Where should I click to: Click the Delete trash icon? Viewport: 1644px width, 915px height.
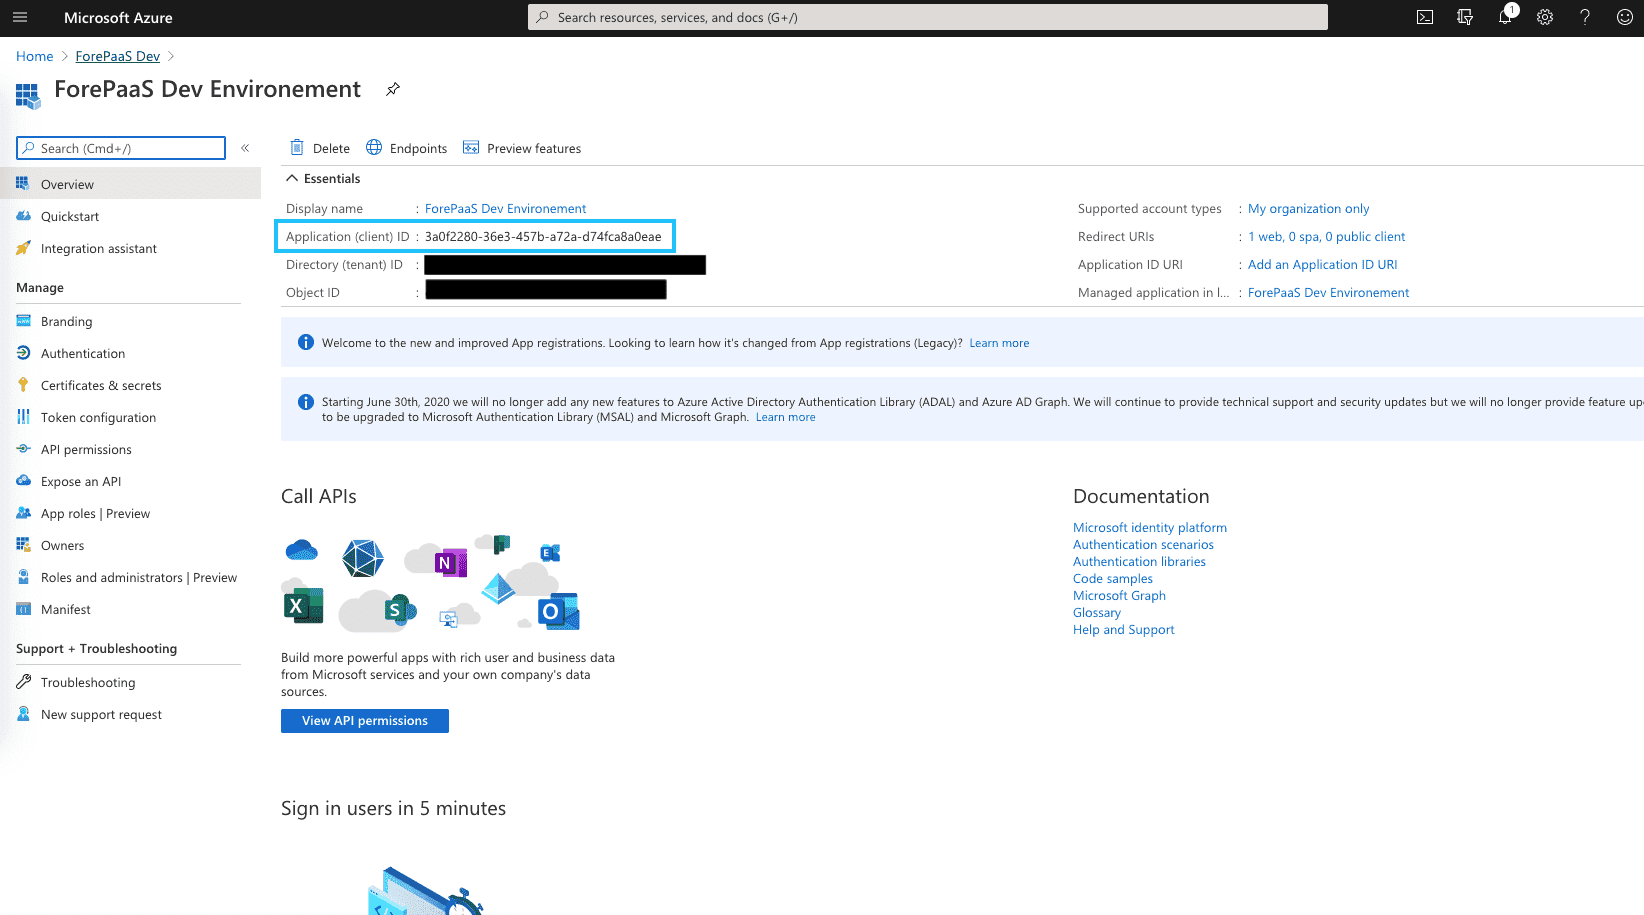point(297,148)
